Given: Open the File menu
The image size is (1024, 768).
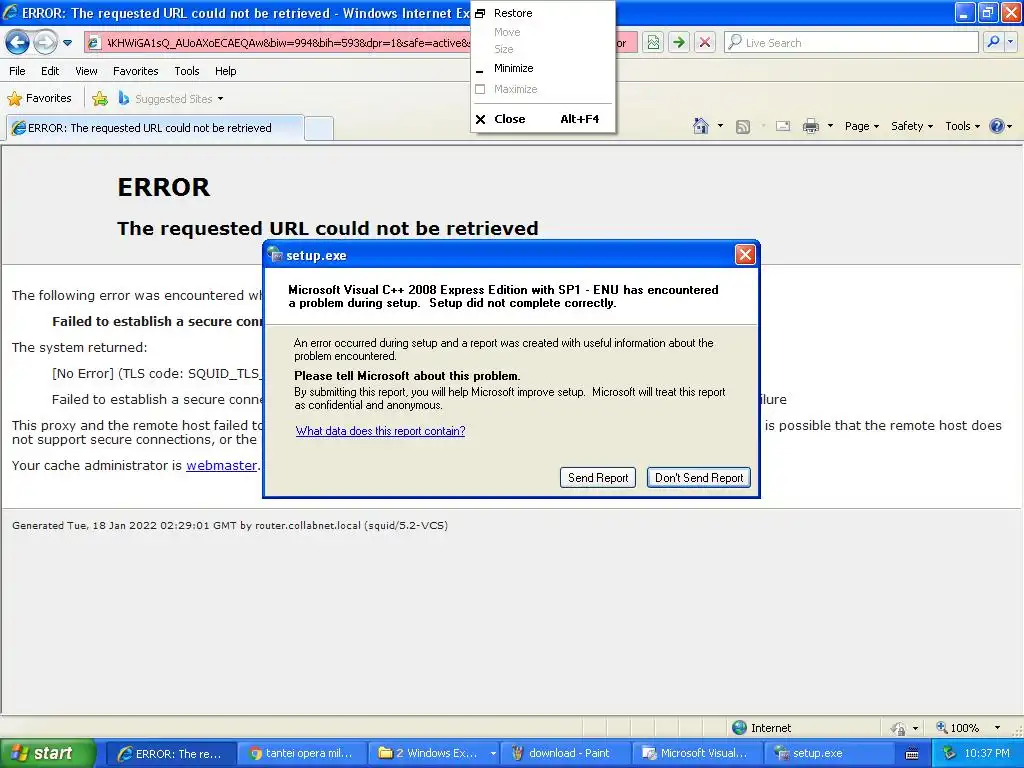Looking at the screenshot, I should click(x=17, y=71).
